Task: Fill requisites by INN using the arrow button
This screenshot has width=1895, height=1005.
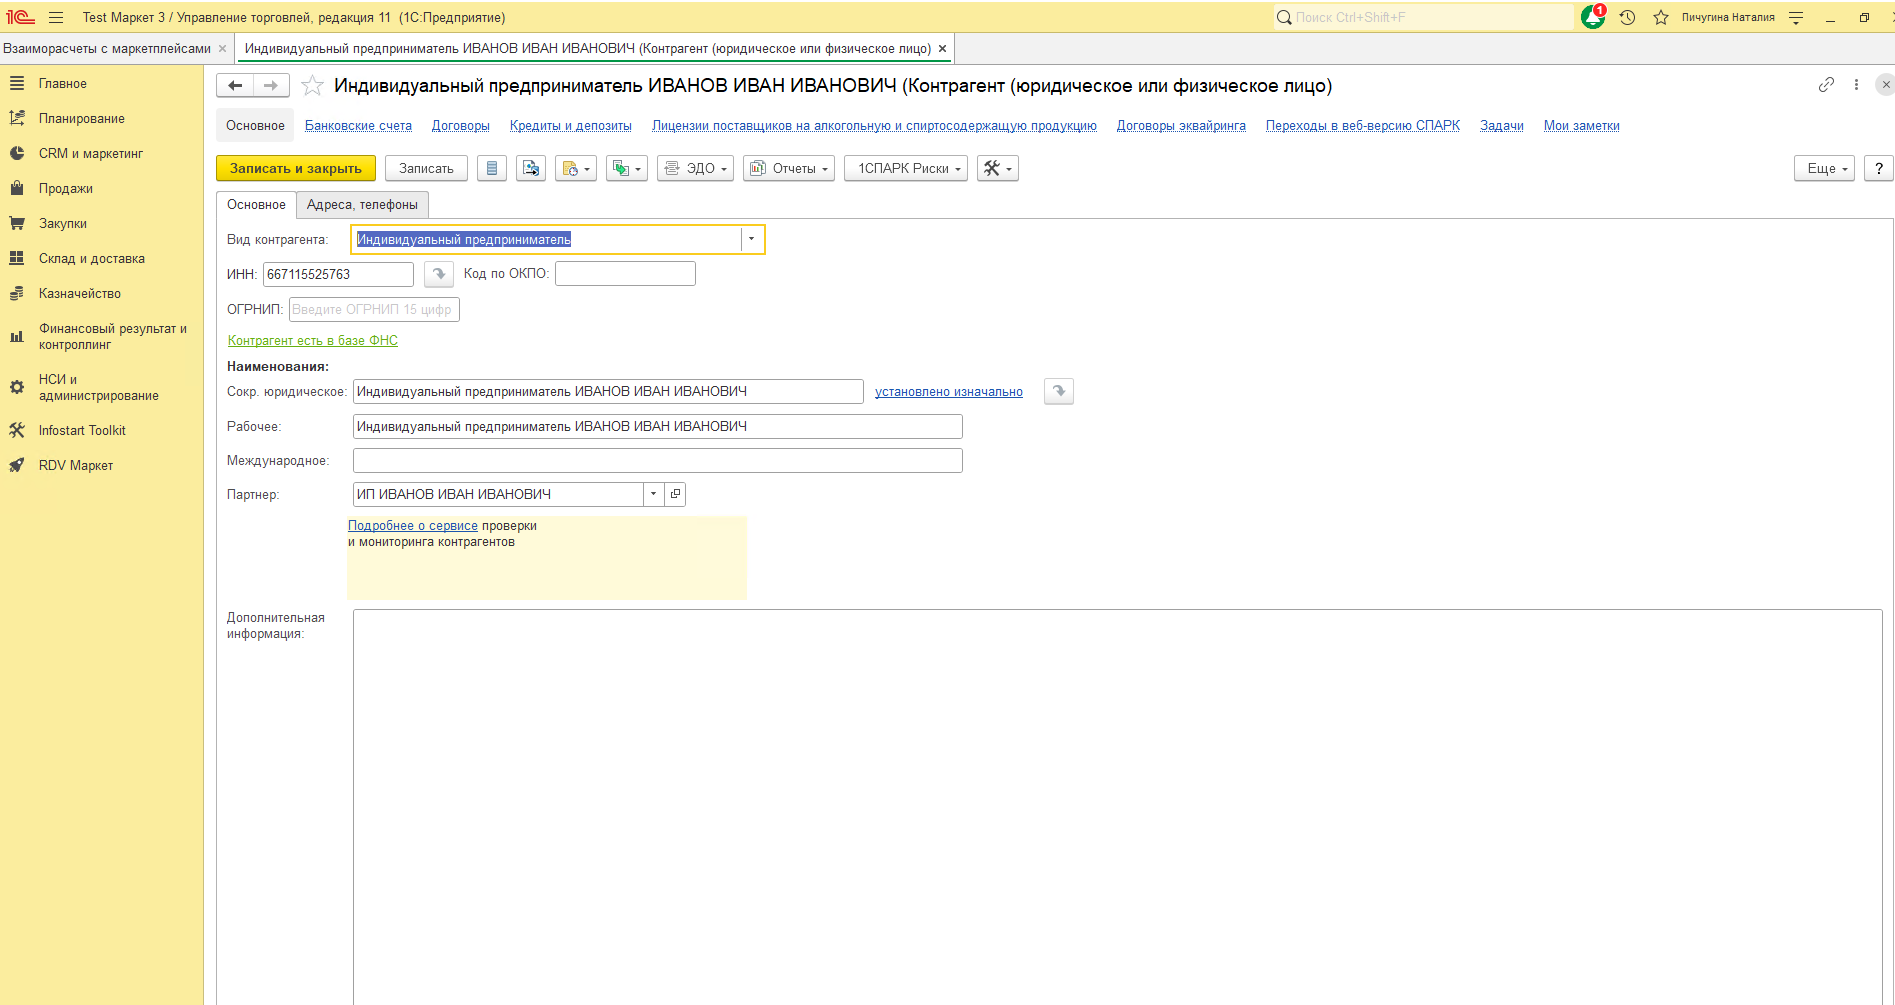Action: click(439, 274)
